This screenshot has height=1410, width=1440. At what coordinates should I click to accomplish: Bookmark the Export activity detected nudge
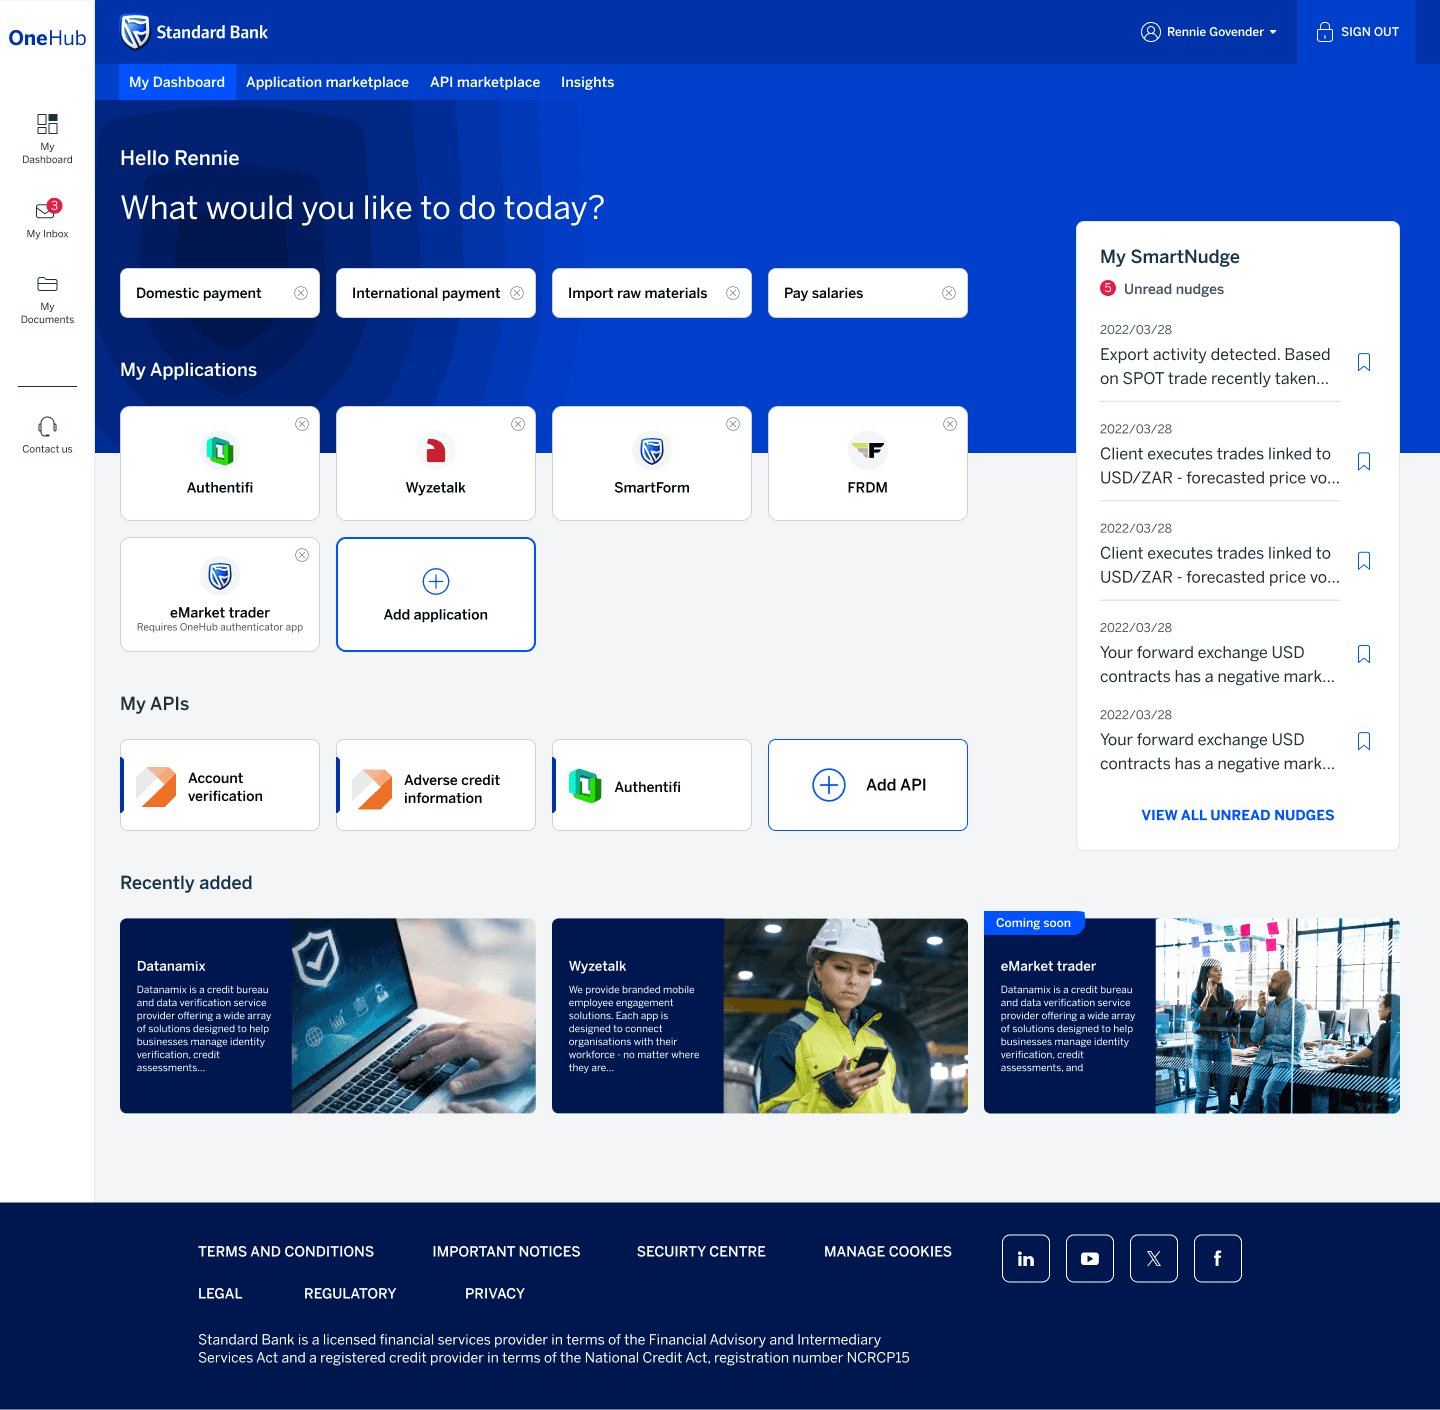tap(1364, 362)
